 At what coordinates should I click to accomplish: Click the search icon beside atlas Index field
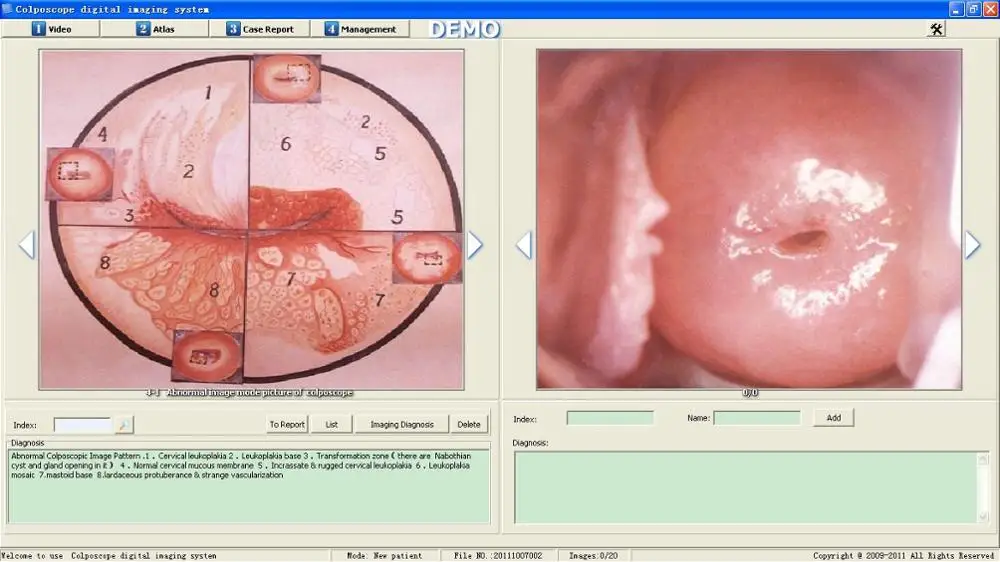(x=123, y=425)
